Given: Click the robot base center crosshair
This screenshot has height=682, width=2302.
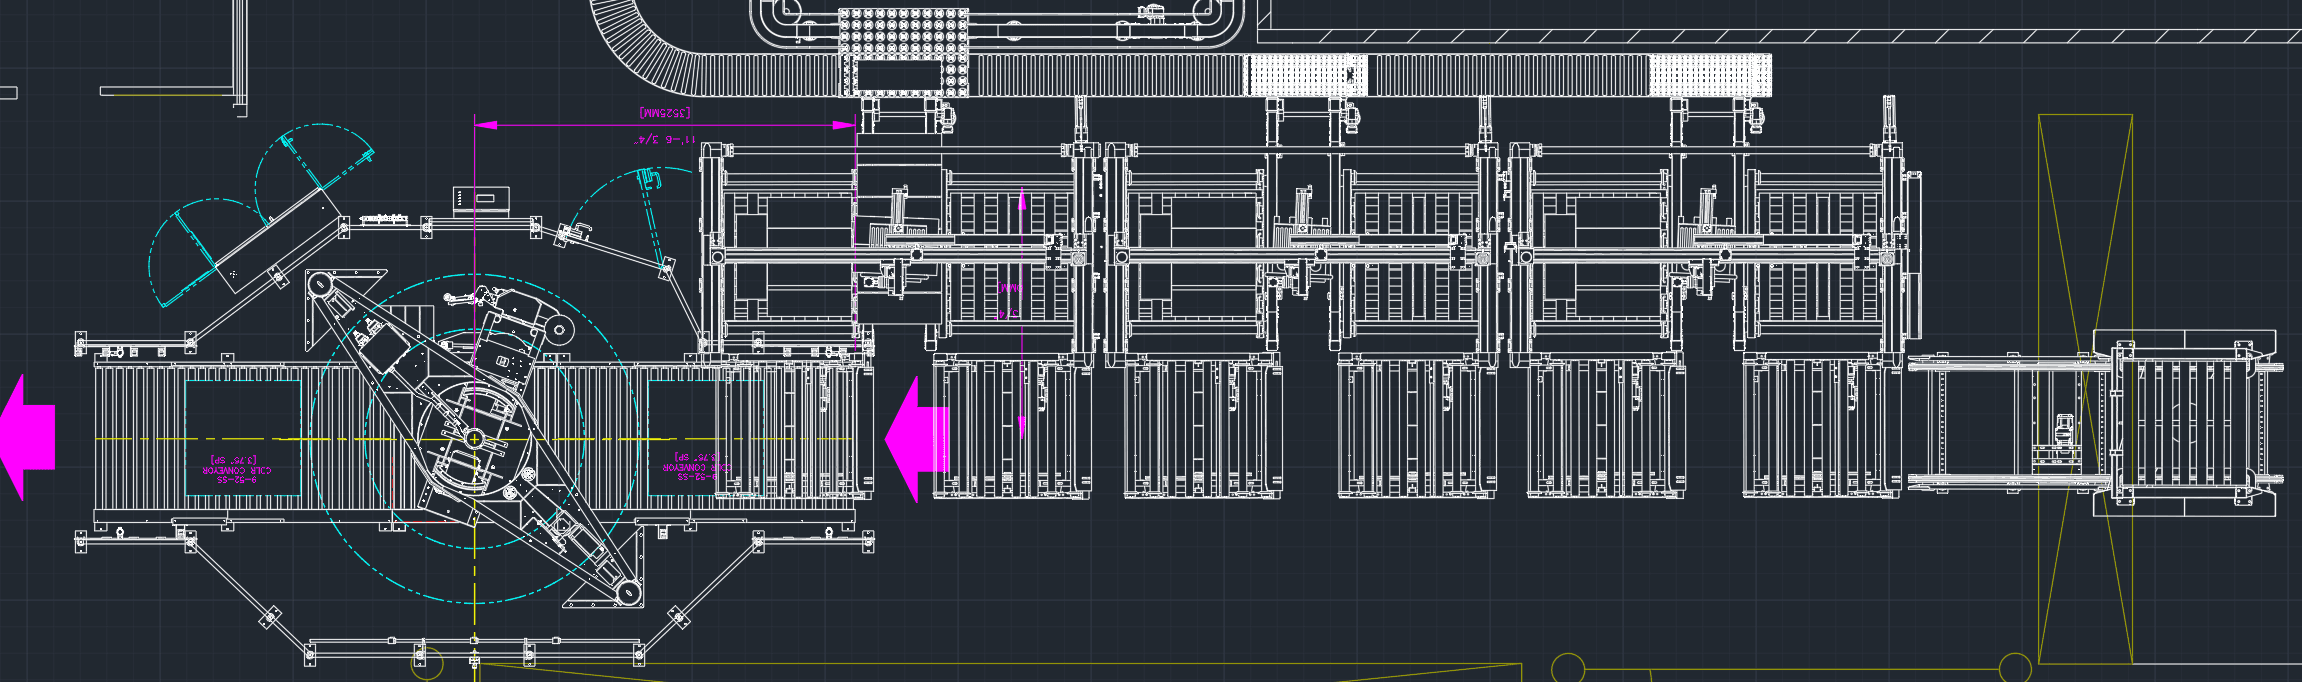Looking at the screenshot, I should (x=474, y=438).
